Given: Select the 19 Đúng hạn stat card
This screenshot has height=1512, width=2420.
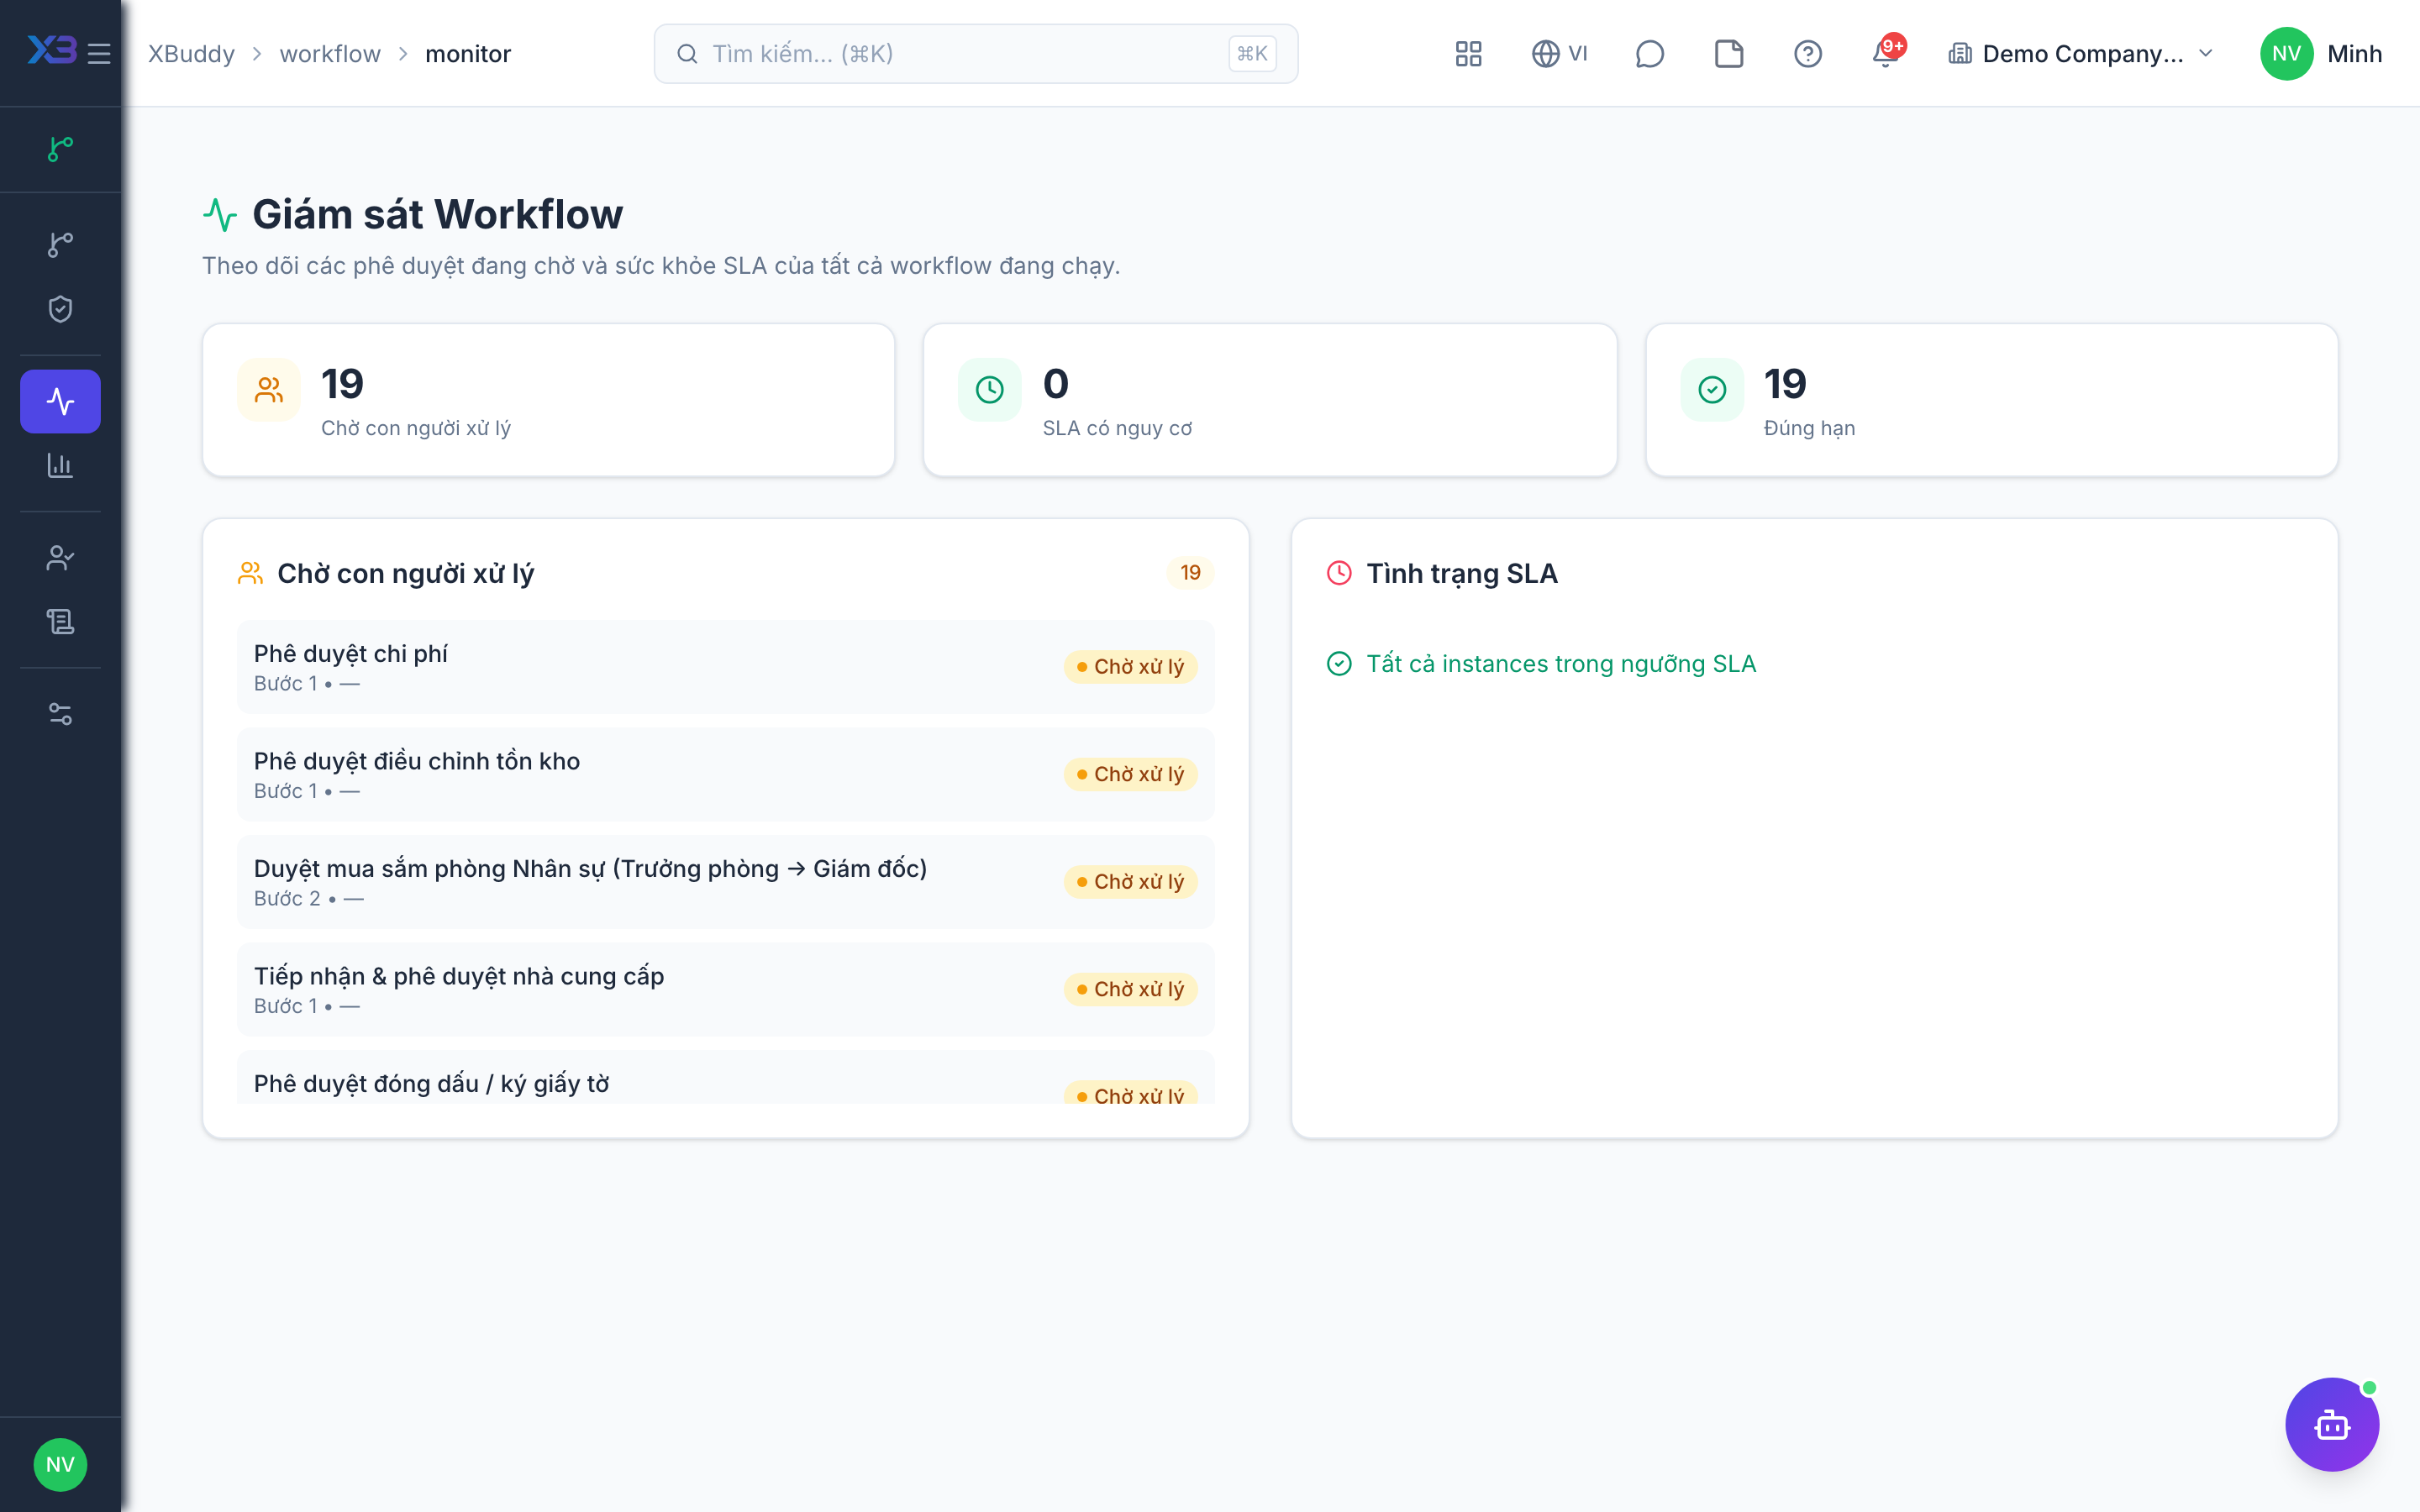Looking at the screenshot, I should [x=1991, y=400].
